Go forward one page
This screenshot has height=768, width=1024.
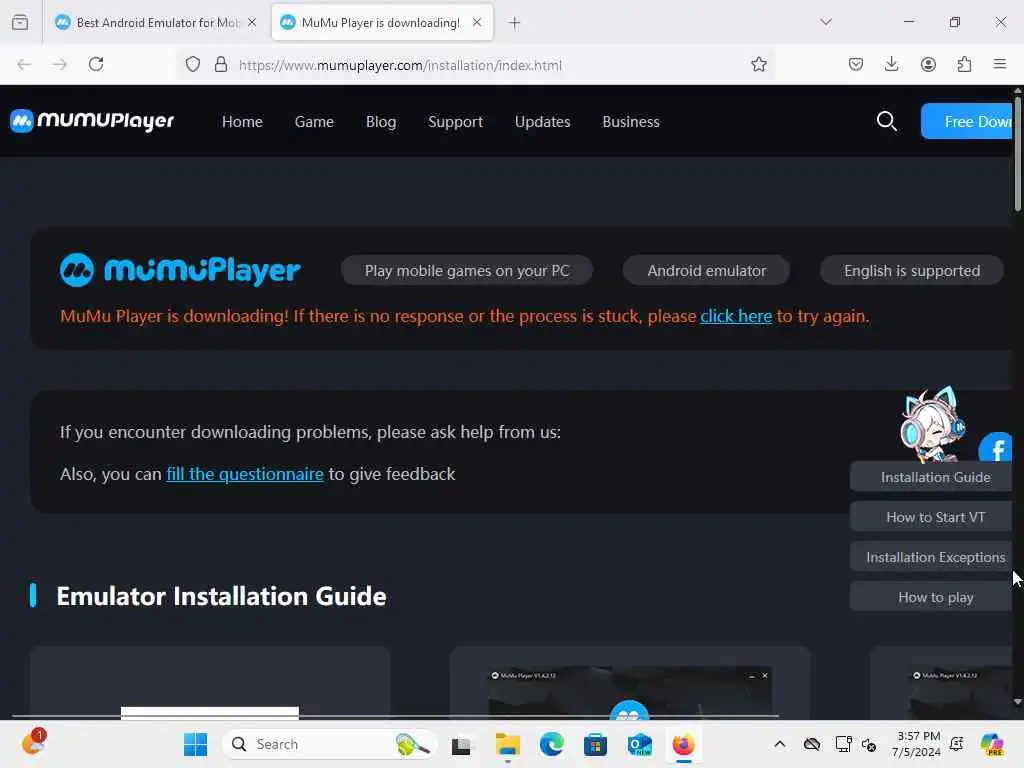click(60, 64)
